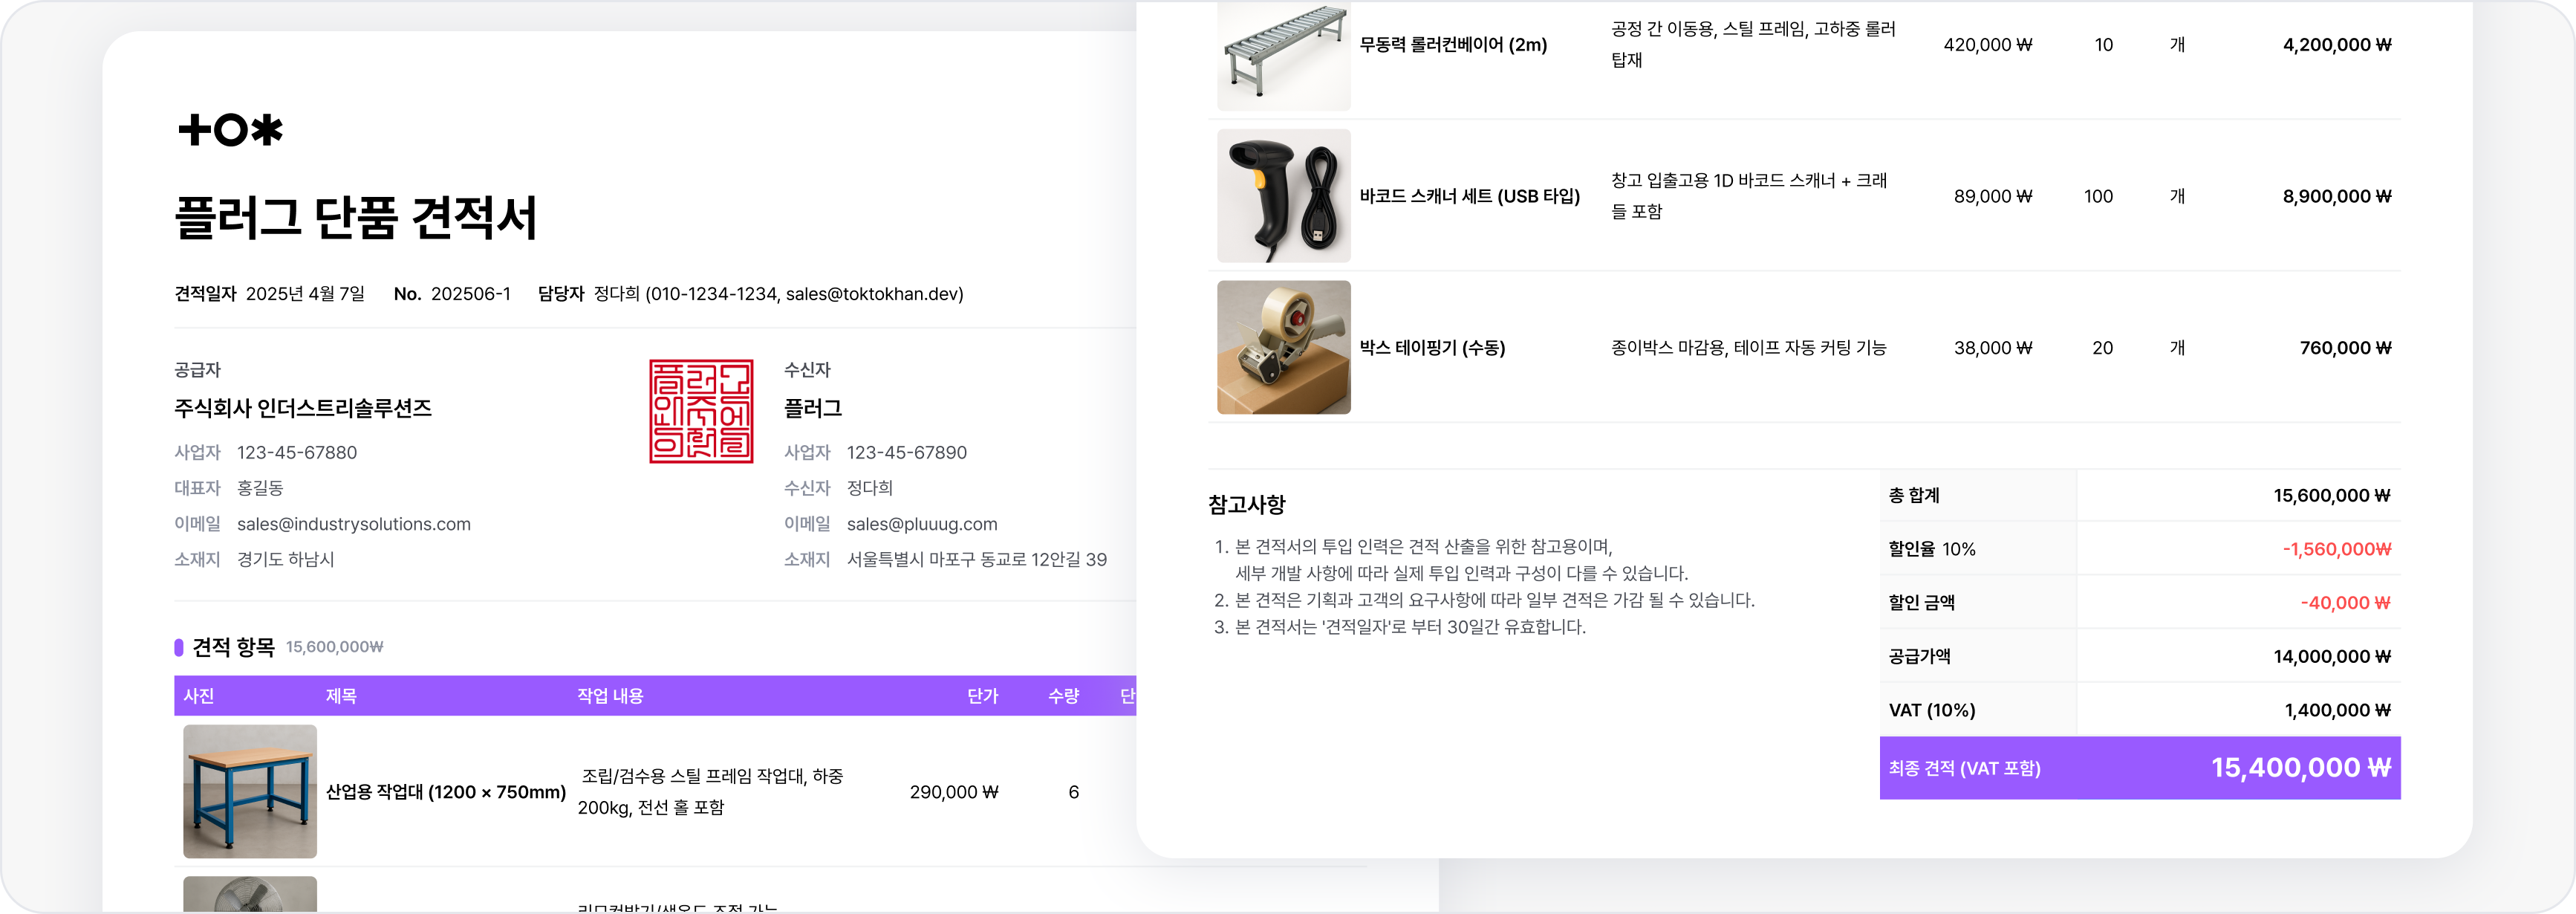The height and width of the screenshot is (914, 2576).
Task: Click line total 760,000 ₩
Action: 2345,348
